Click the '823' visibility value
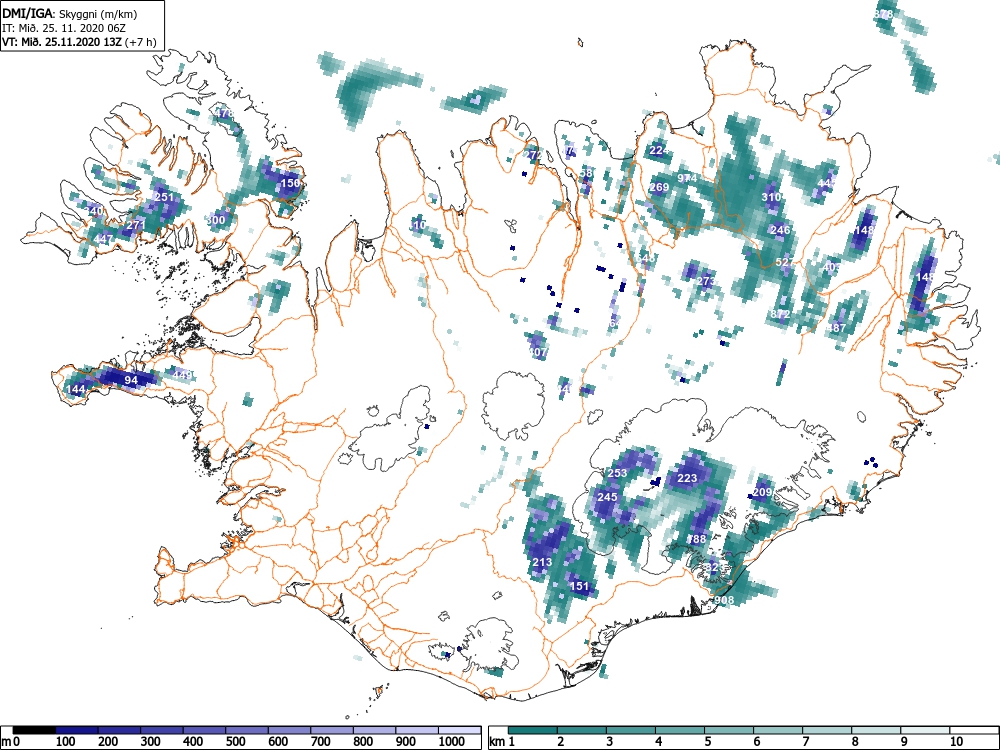Image resolution: width=1000 pixels, height=750 pixels. click(715, 566)
